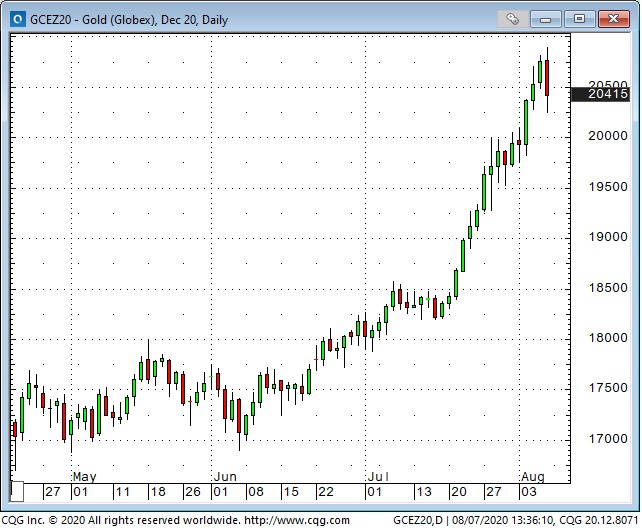Click date label 15 on time axis
This screenshot has height=528, width=642.
pyautogui.click(x=291, y=492)
